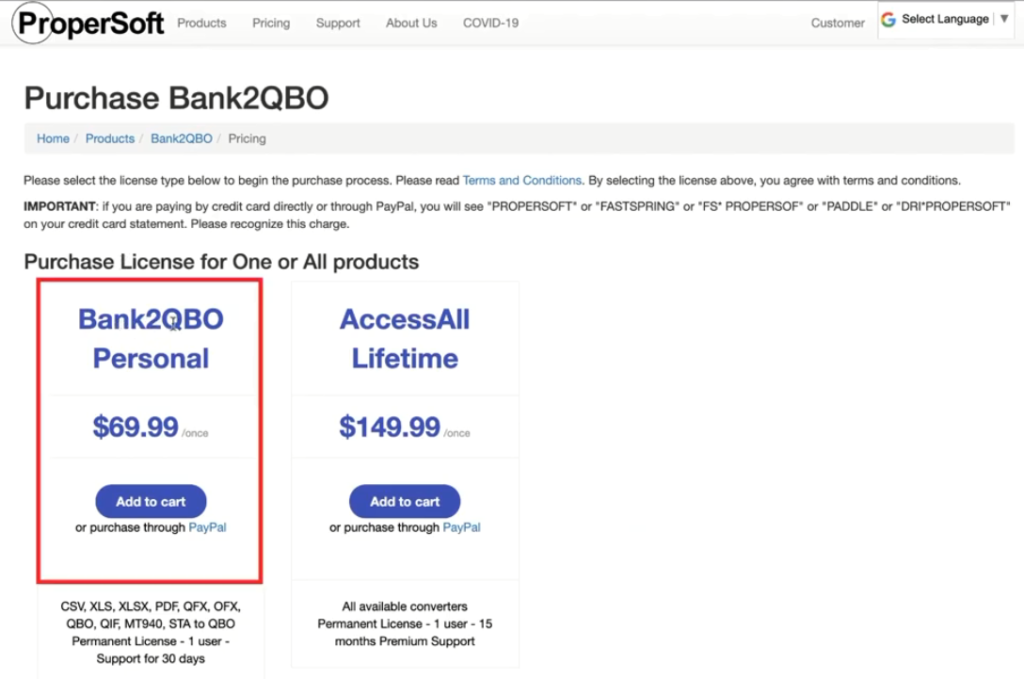Open the COVID-19 menu item
The image size is (1024, 679).
[x=490, y=23]
